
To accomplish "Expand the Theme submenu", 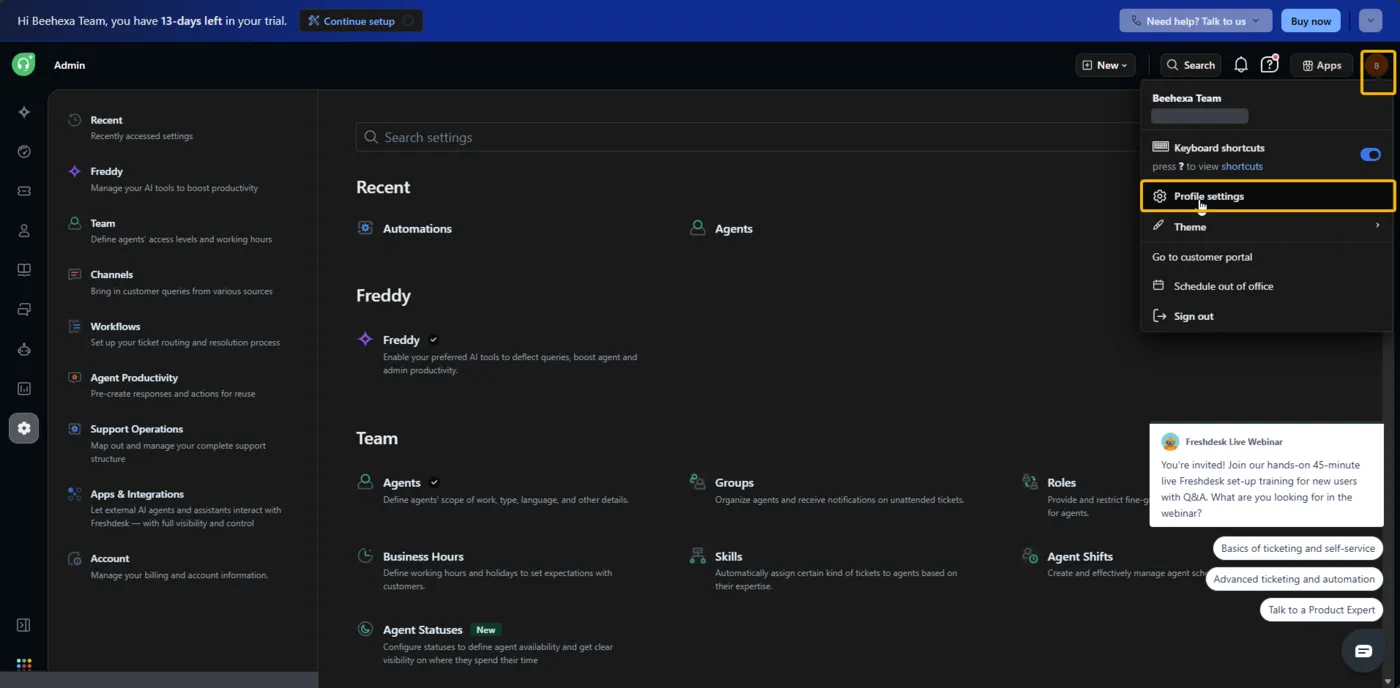I will (1266, 226).
